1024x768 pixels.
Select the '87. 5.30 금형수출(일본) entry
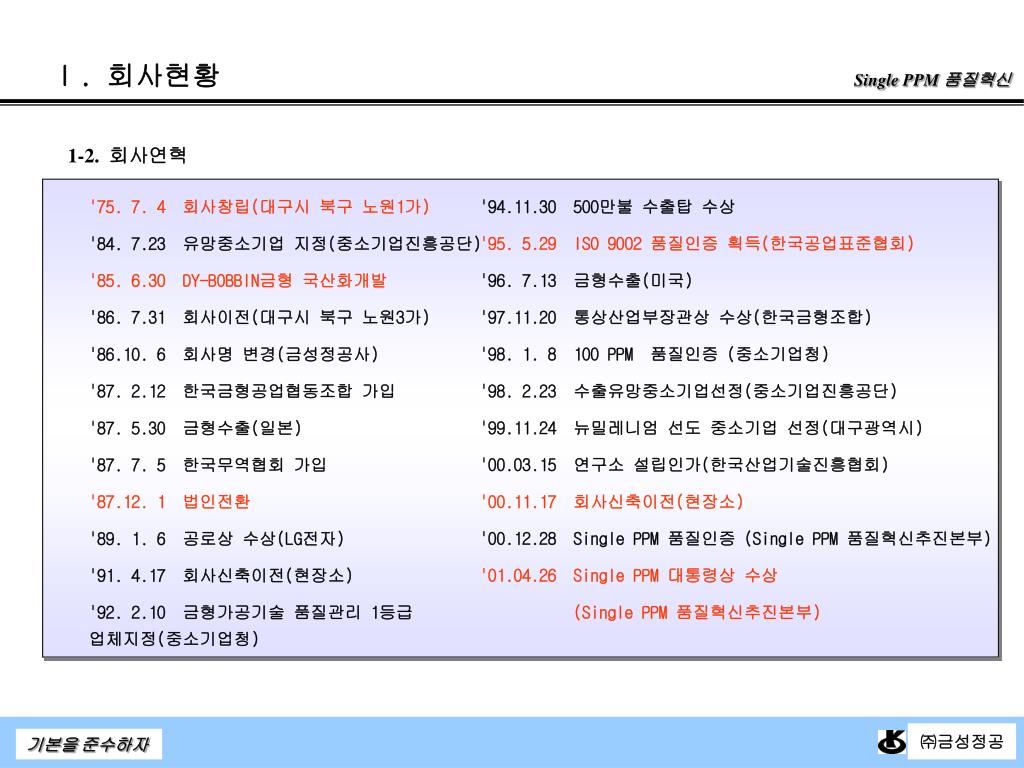(x=195, y=428)
